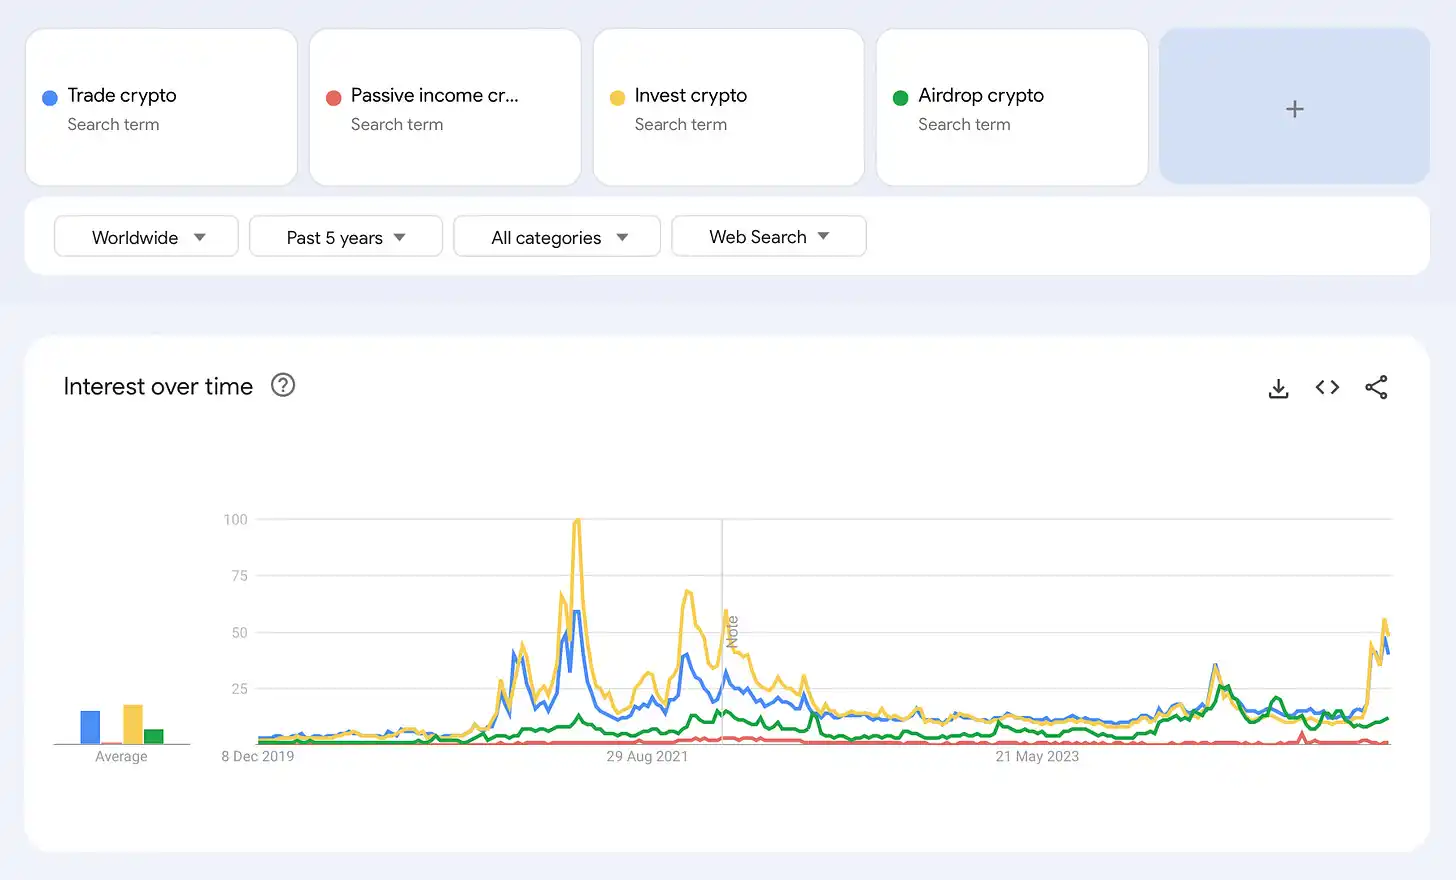This screenshot has height=880, width=1456.
Task: Click the green dot beside Airdrop crypto
Action: [x=900, y=98]
